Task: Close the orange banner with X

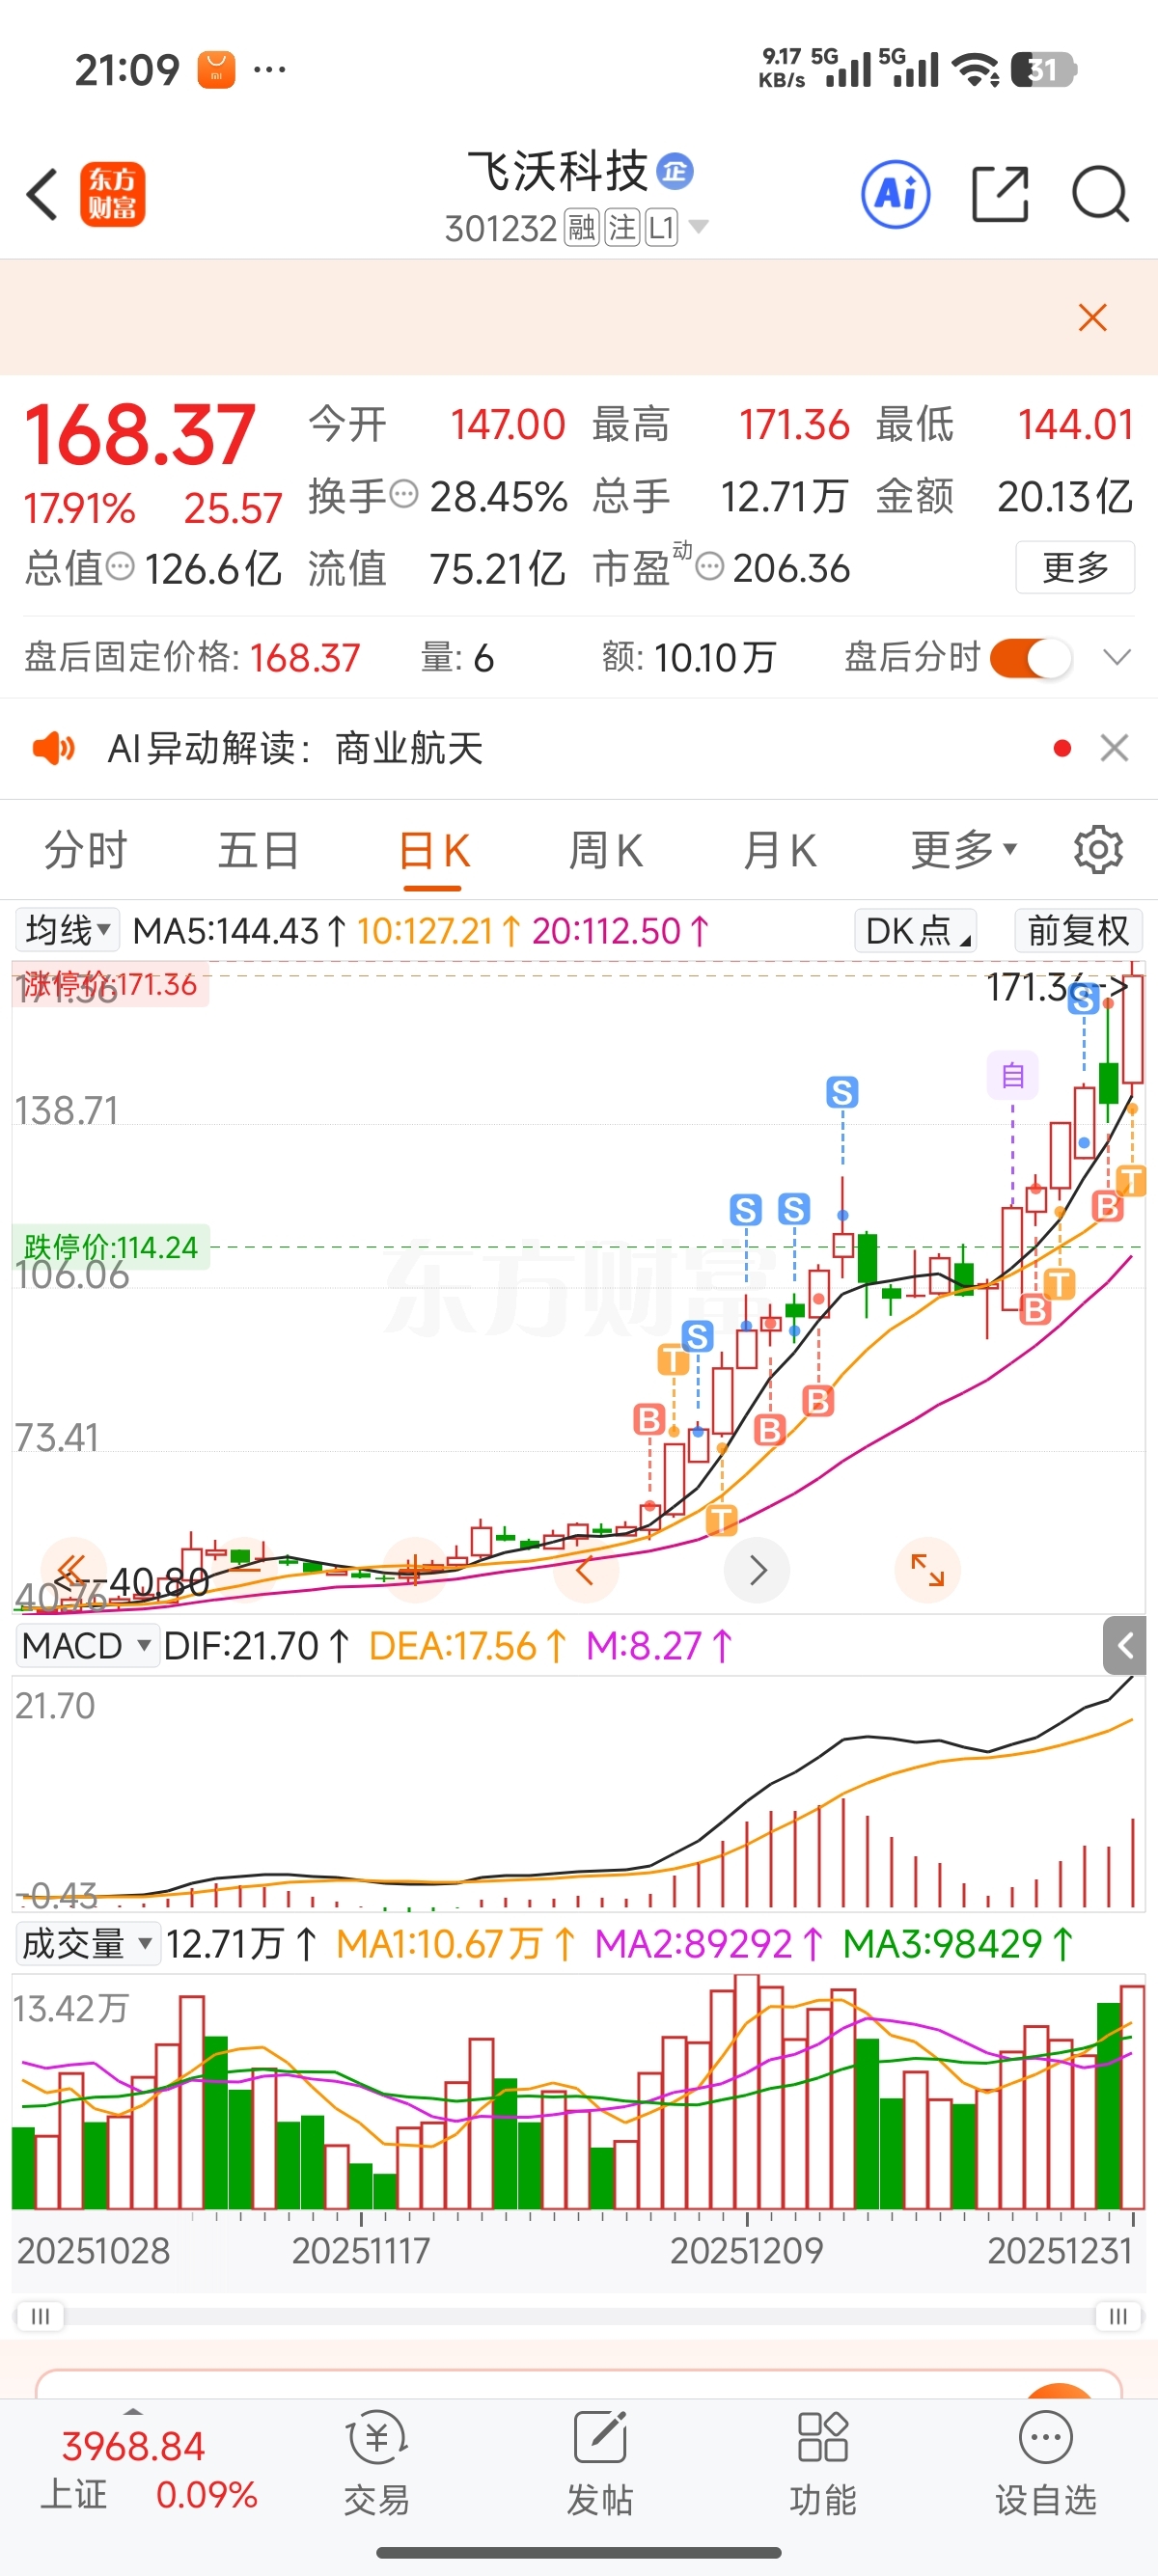Action: point(1092,318)
